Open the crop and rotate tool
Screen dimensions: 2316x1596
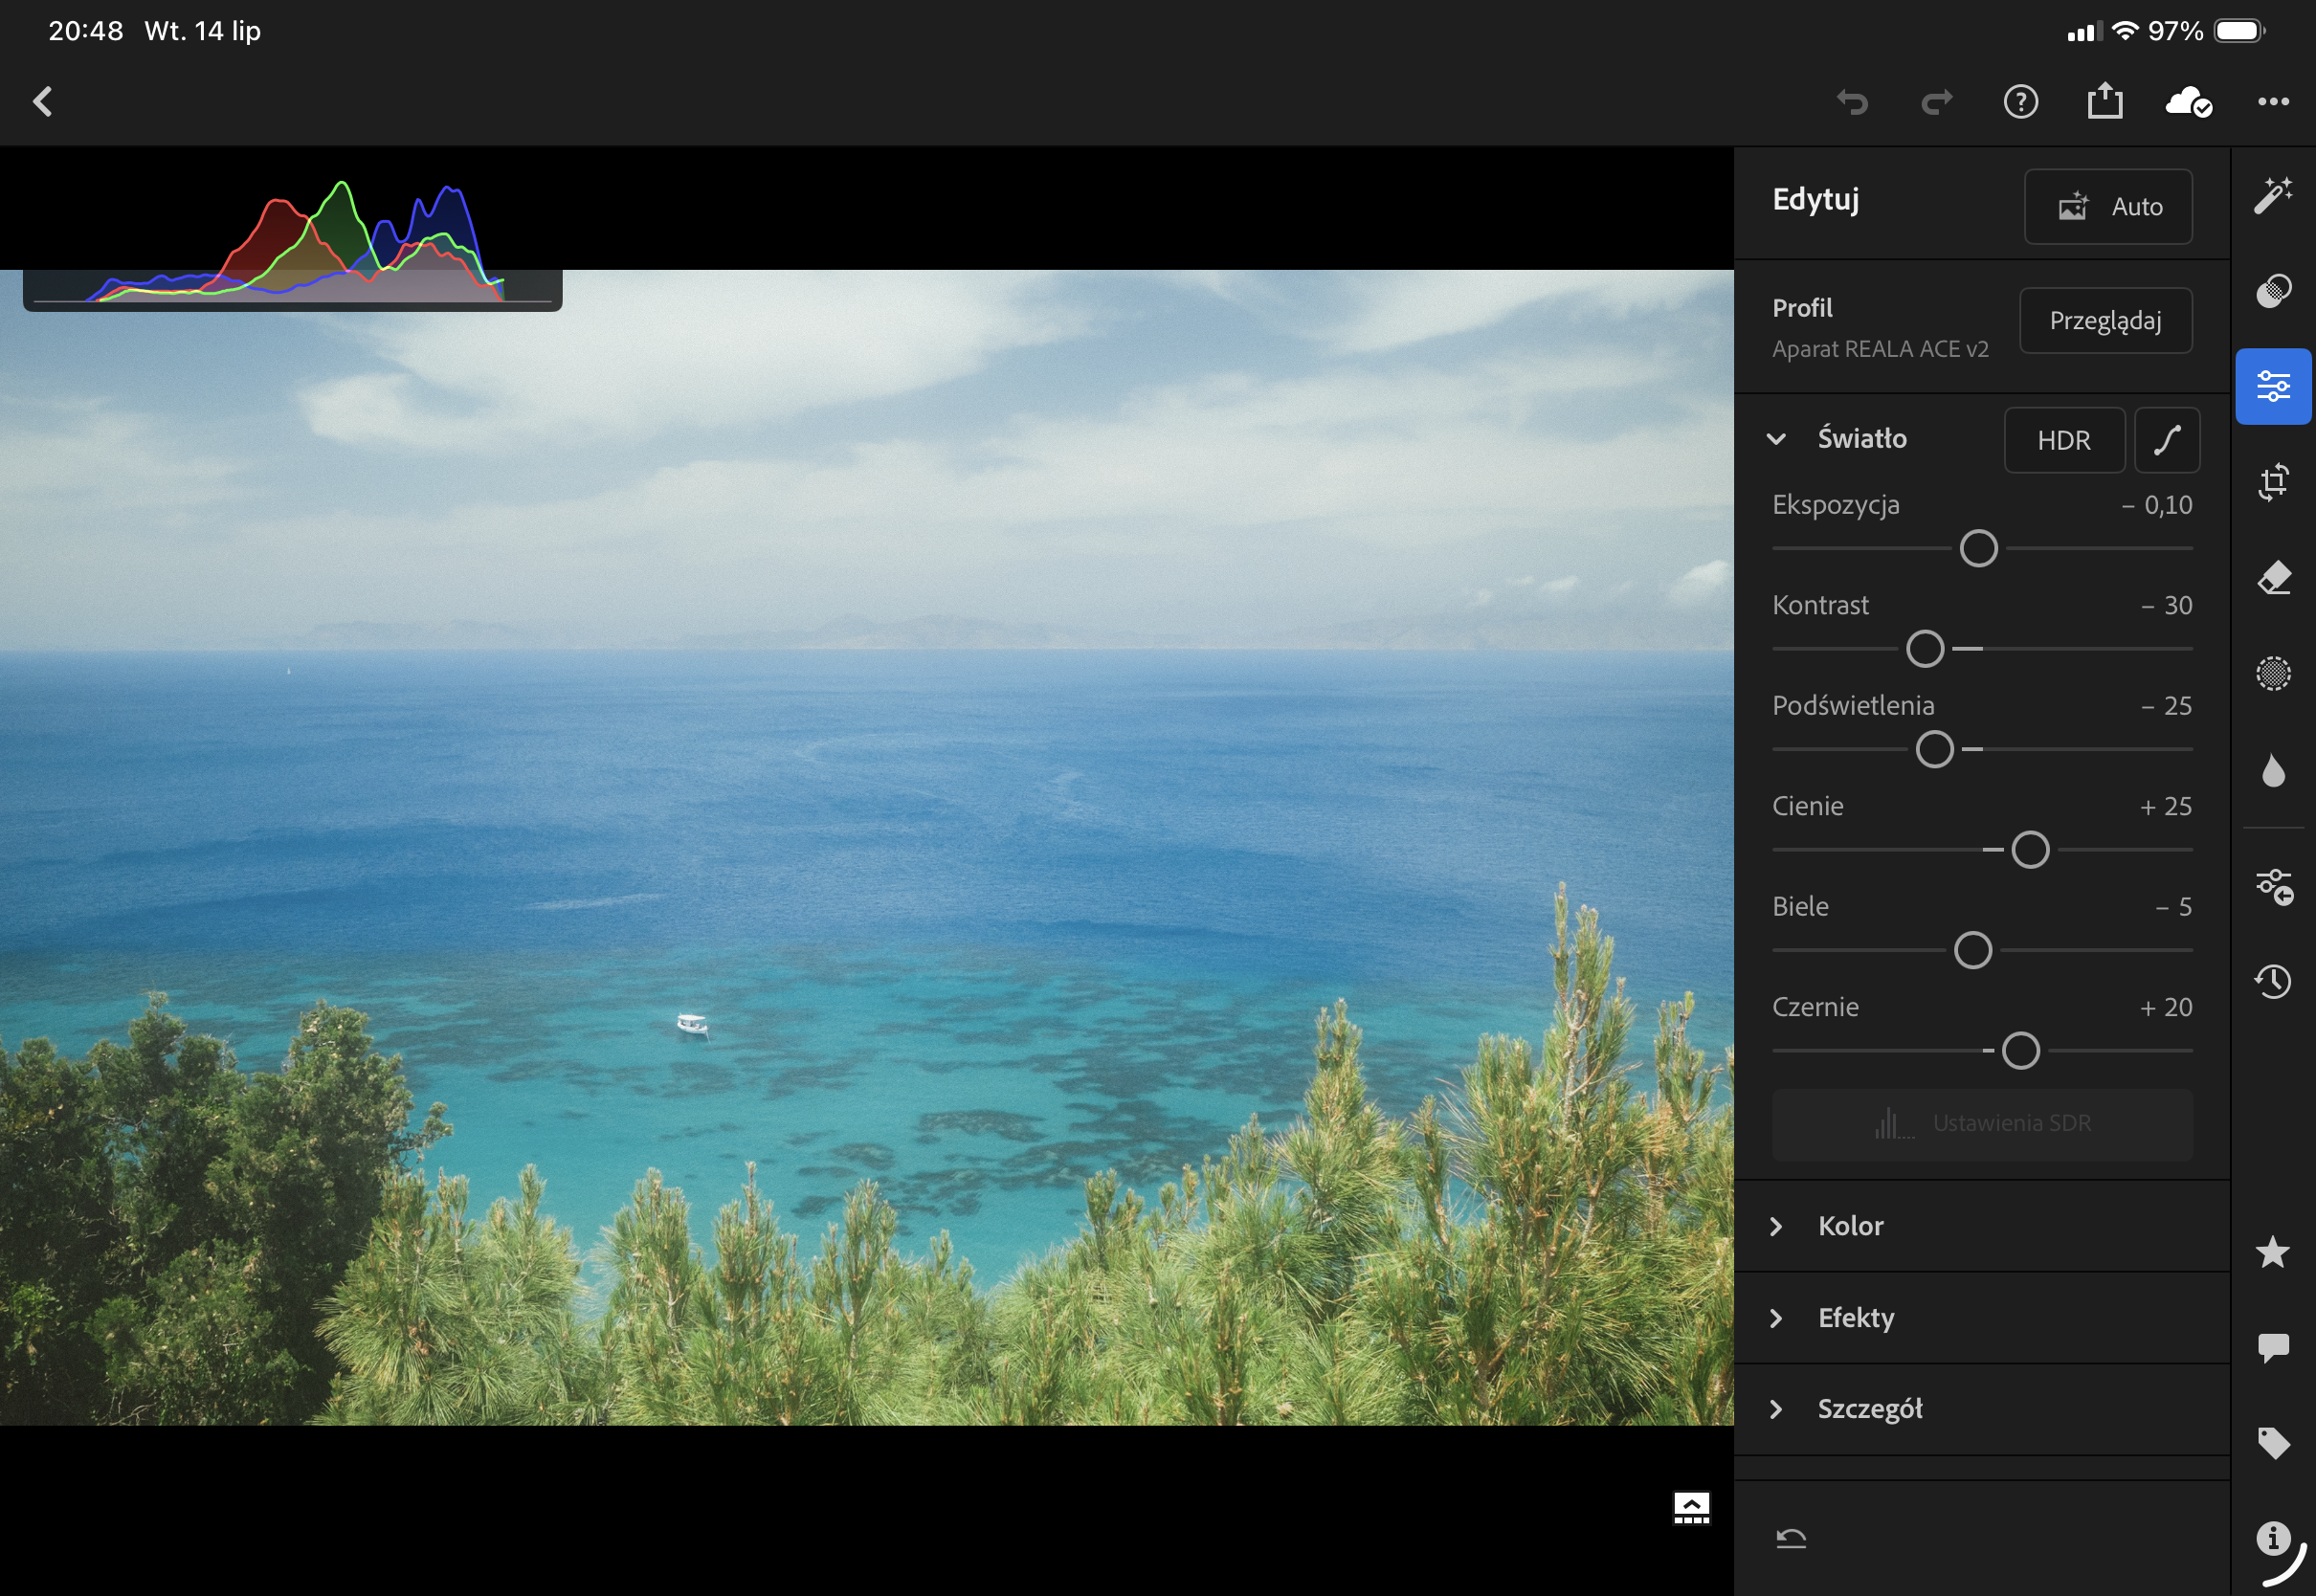click(x=2273, y=481)
